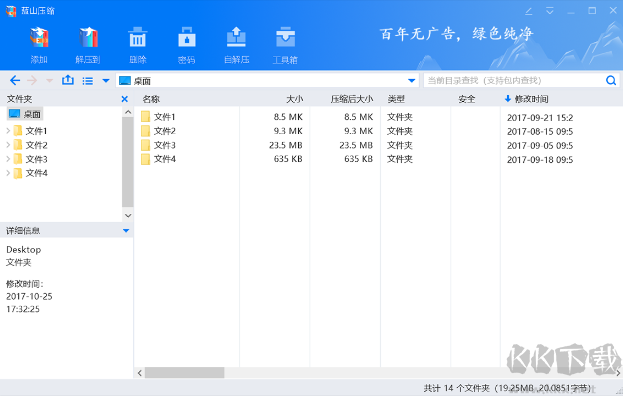Click 文件1 folder icon in list
Image resolution: width=623 pixels, height=396 pixels.
[146, 117]
